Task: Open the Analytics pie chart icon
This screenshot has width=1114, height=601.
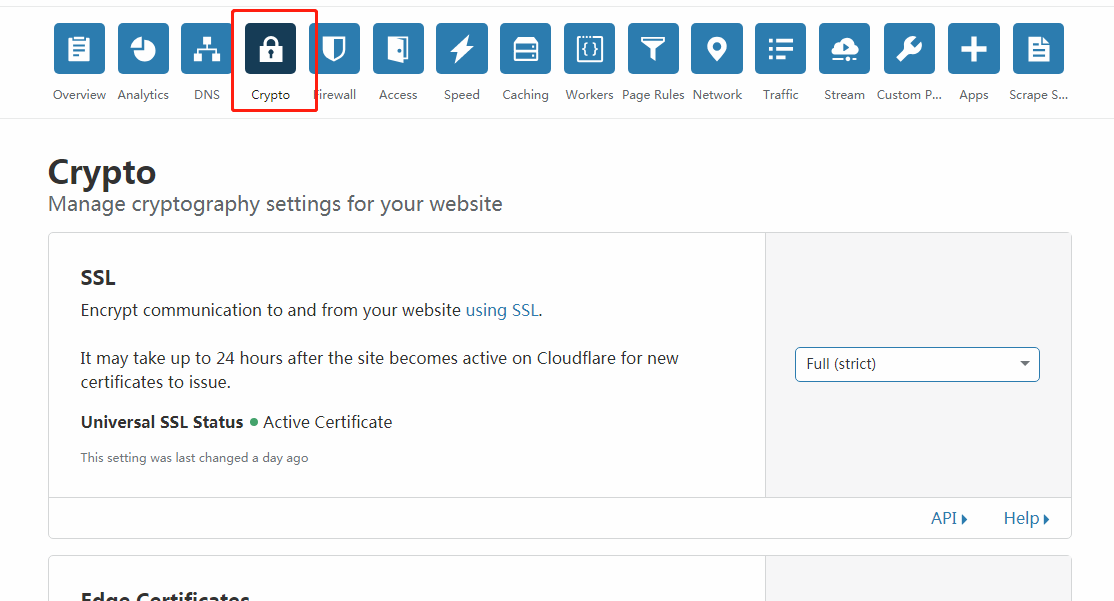Action: (x=143, y=49)
